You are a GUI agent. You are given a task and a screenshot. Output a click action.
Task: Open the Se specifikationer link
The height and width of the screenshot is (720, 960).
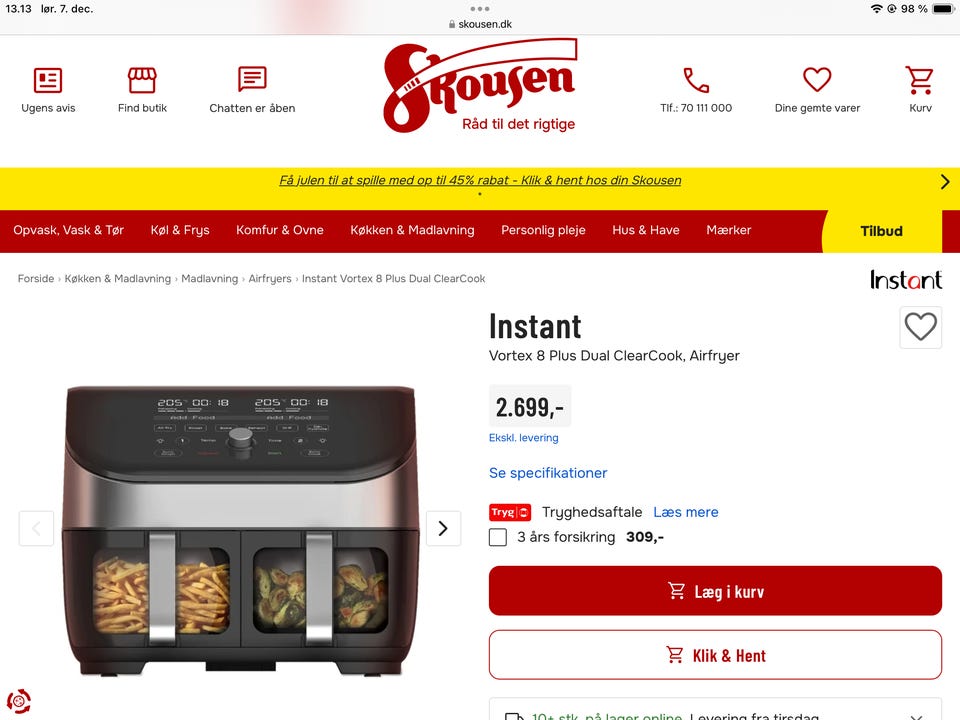tap(548, 473)
